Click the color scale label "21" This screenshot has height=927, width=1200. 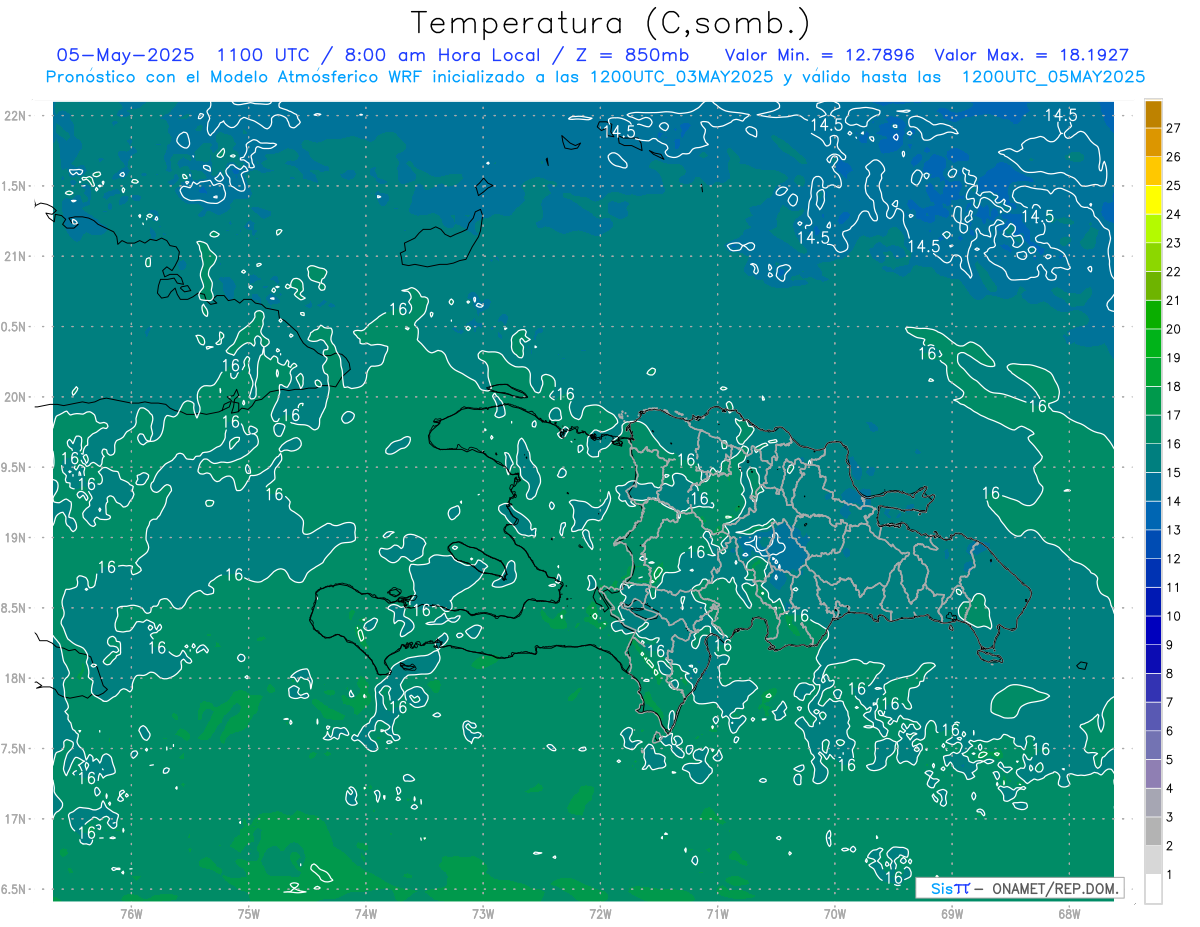point(1174,301)
